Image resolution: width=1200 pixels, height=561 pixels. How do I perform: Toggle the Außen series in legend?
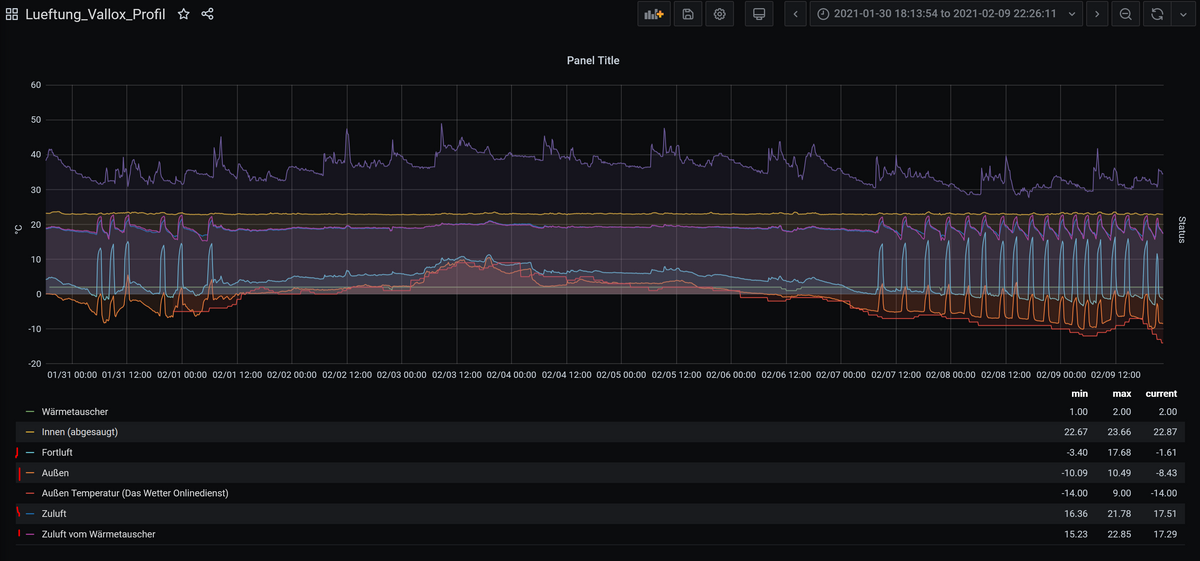[55, 473]
